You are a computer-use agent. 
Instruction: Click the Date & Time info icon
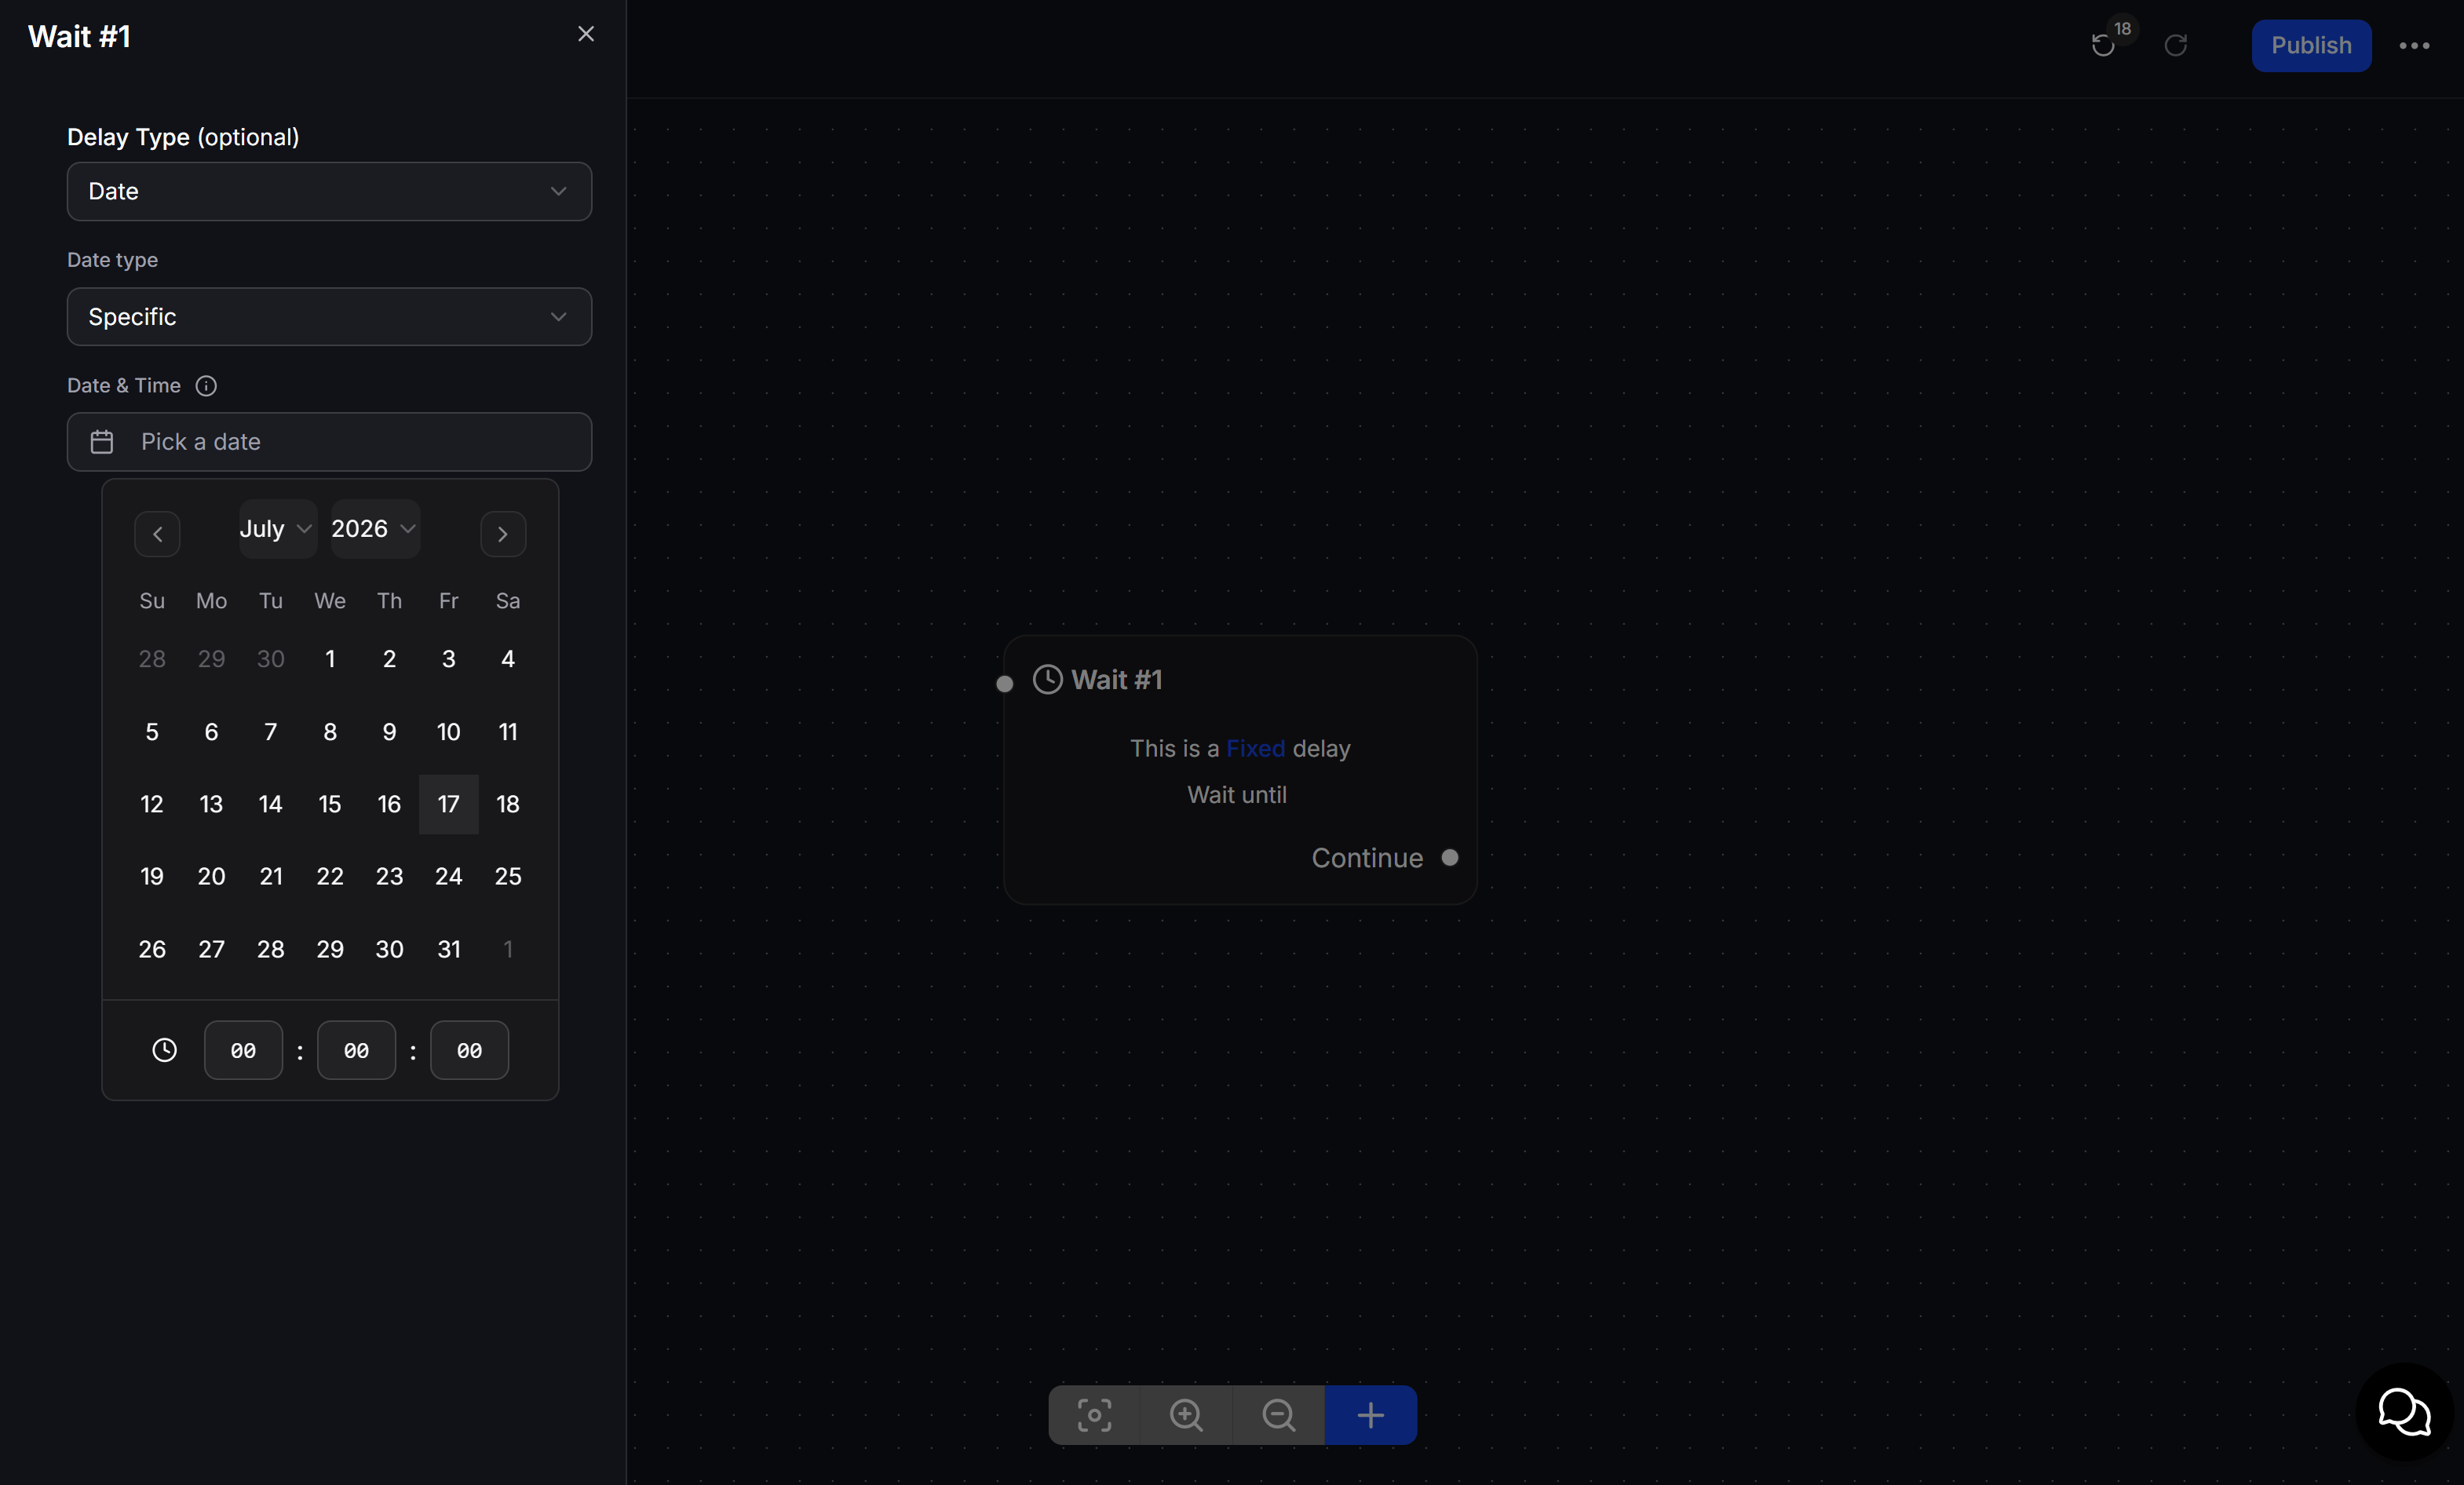click(206, 386)
